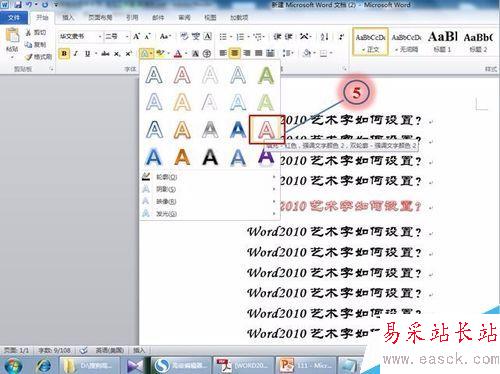
Task: Click the Superscript icon
Action: pos(129,53)
